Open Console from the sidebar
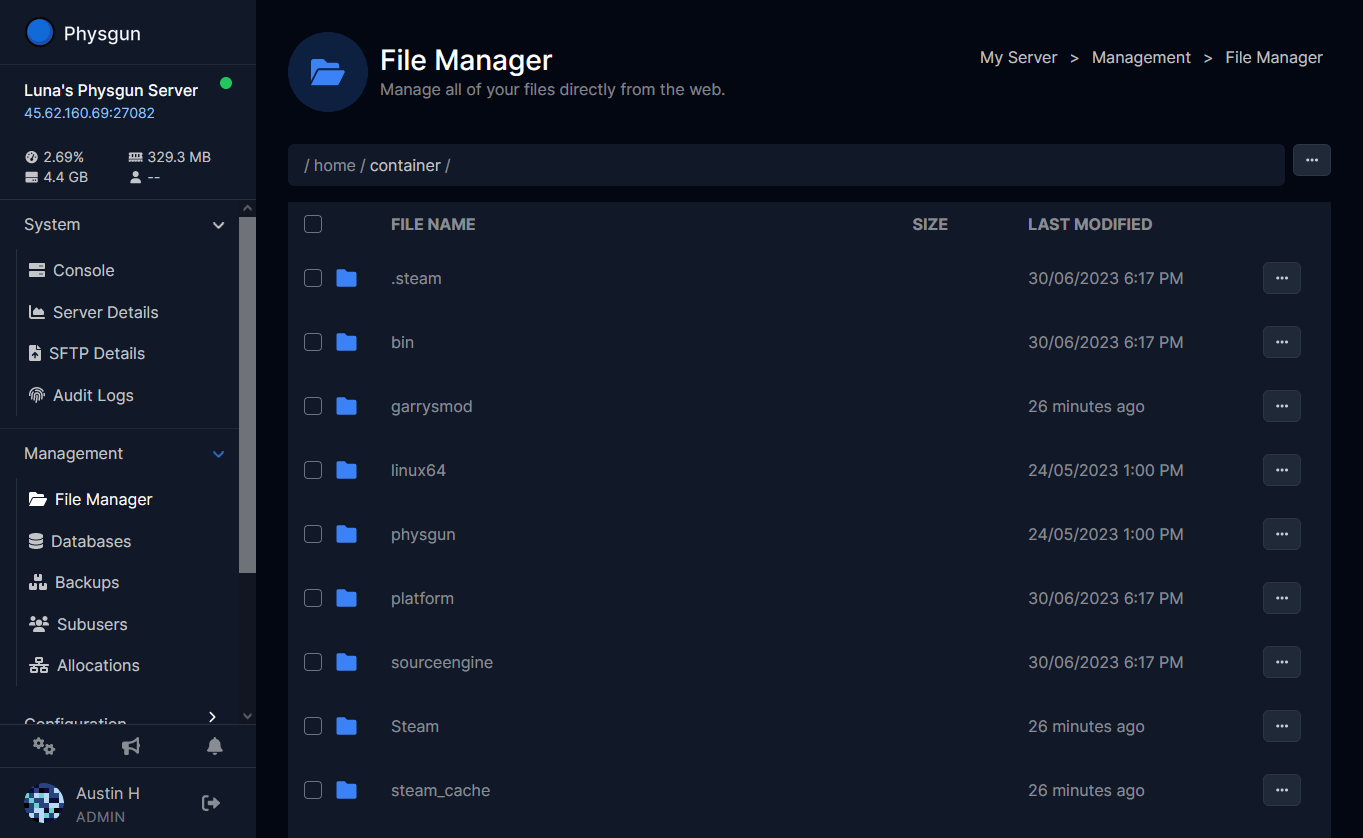 (83, 270)
